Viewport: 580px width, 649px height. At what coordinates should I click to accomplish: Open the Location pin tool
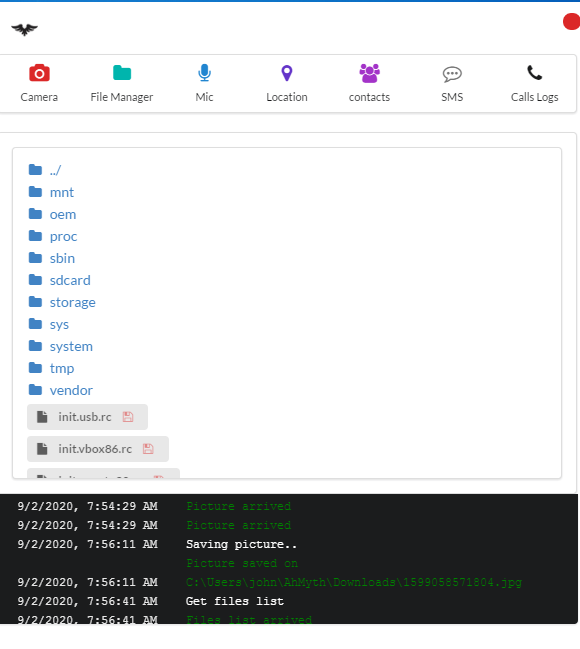[286, 73]
